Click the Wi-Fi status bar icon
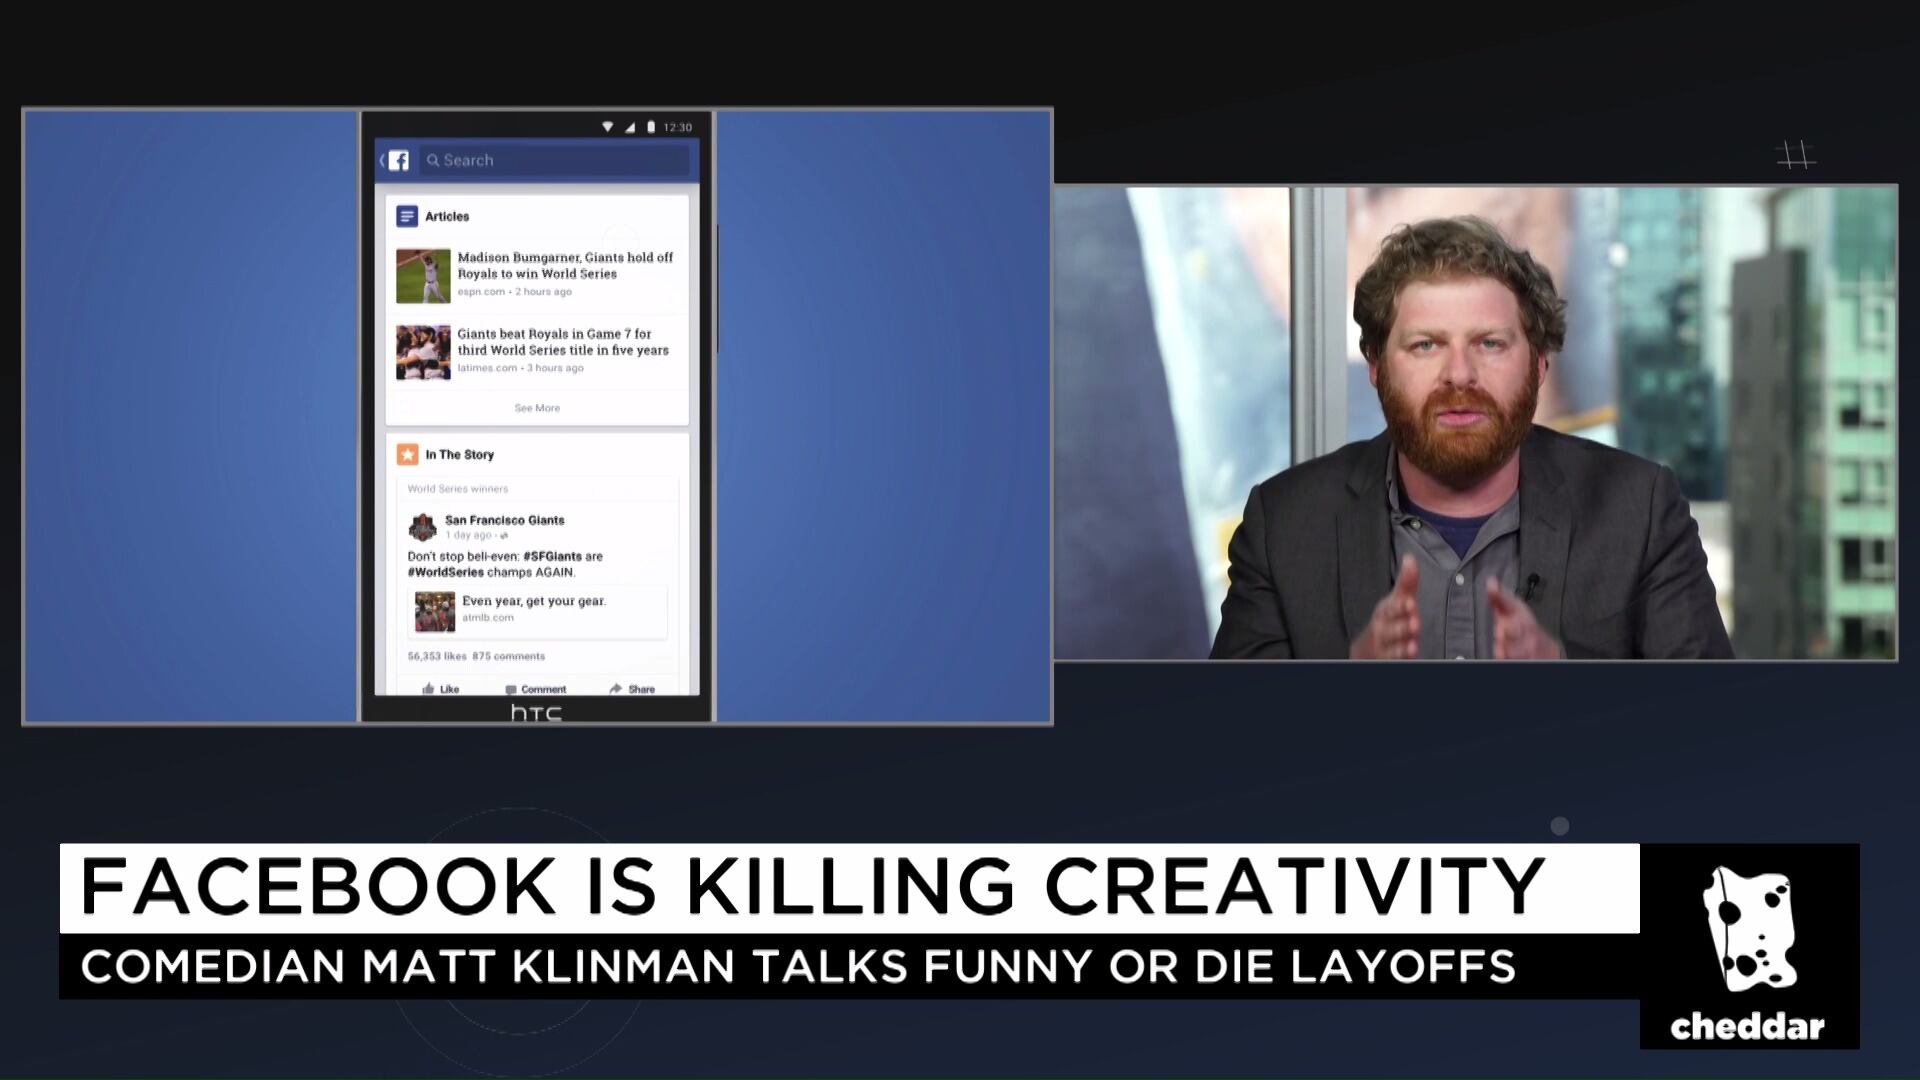The height and width of the screenshot is (1080, 1920). [x=607, y=127]
